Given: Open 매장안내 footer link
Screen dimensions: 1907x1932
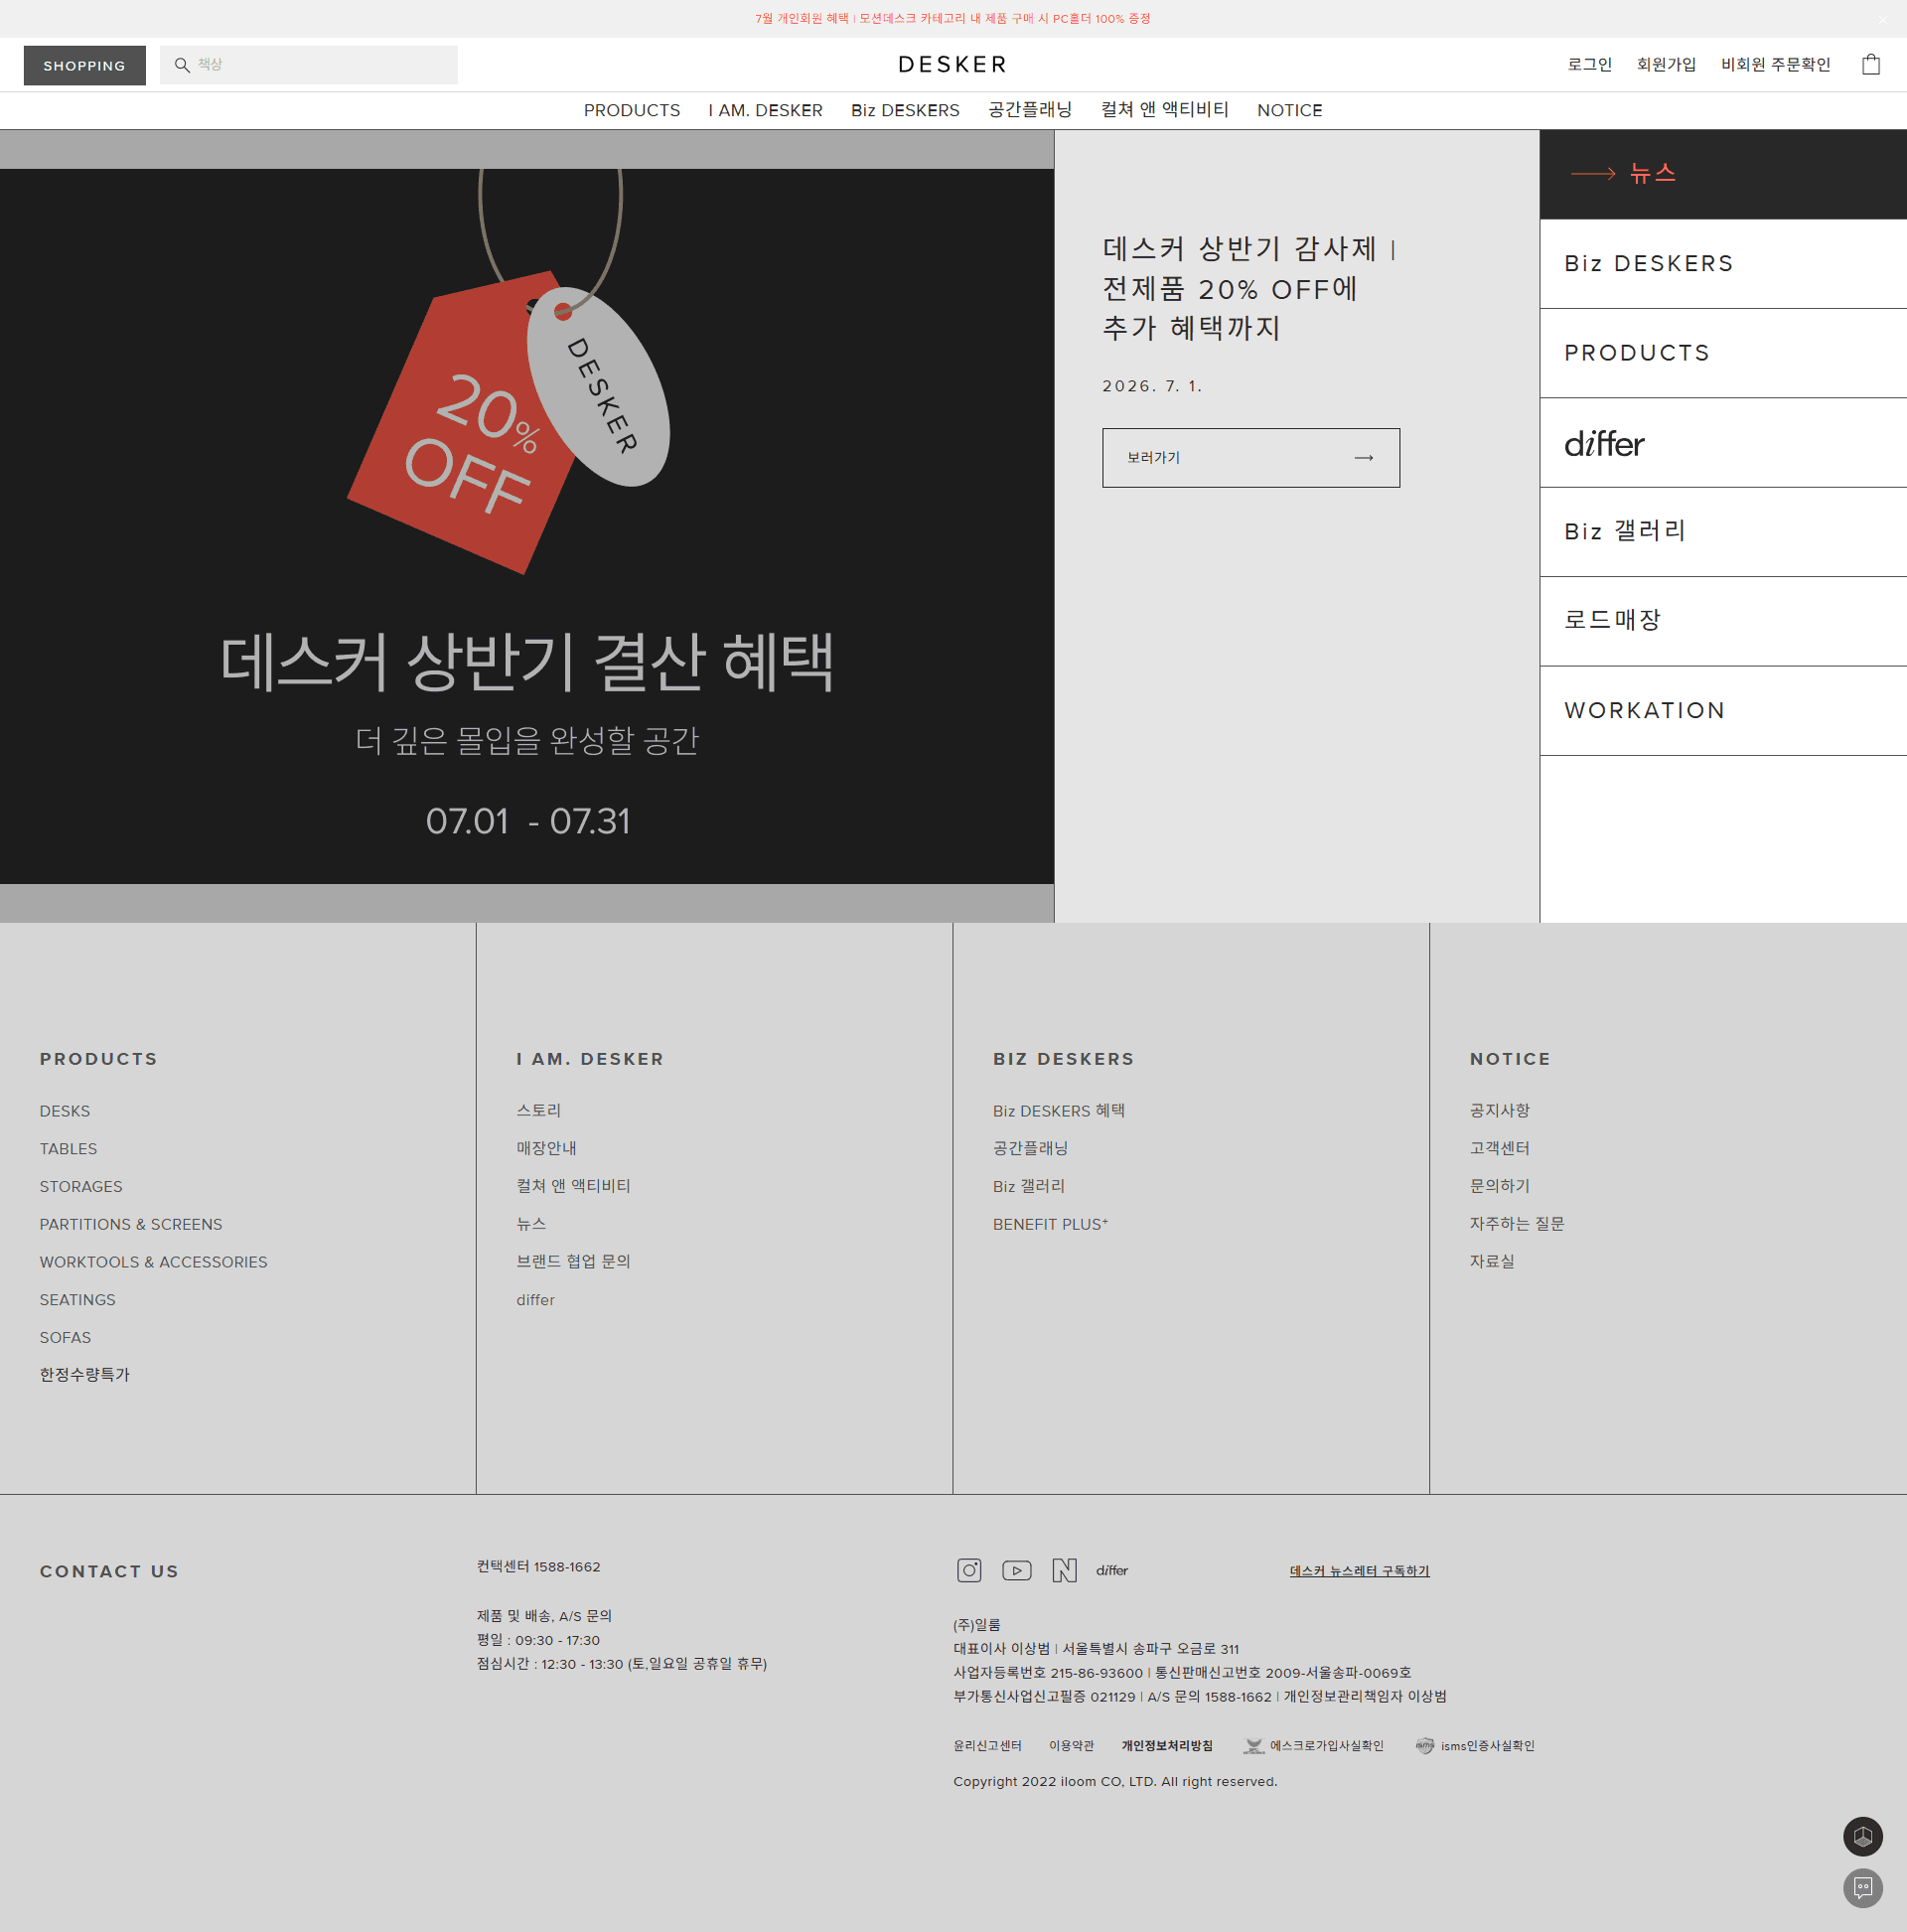Looking at the screenshot, I should [x=546, y=1149].
